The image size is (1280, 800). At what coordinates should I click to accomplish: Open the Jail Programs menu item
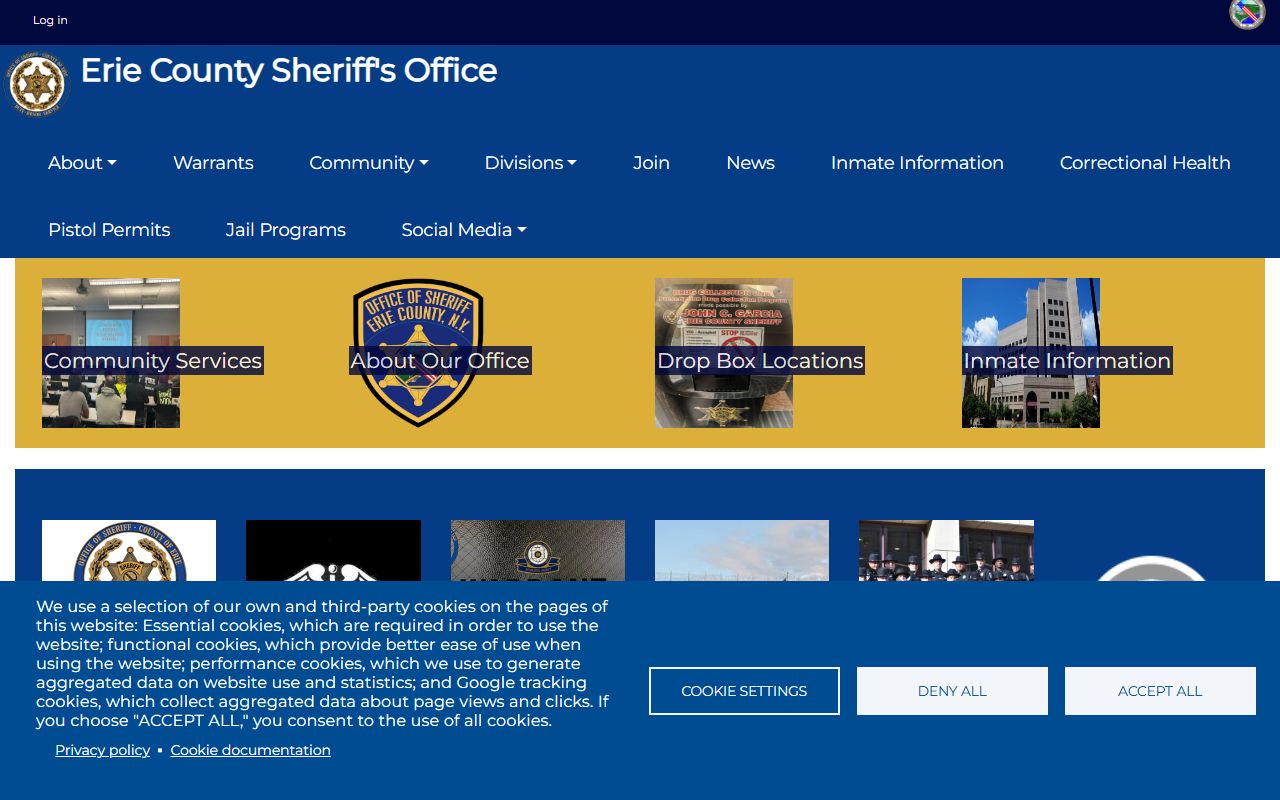[286, 229]
